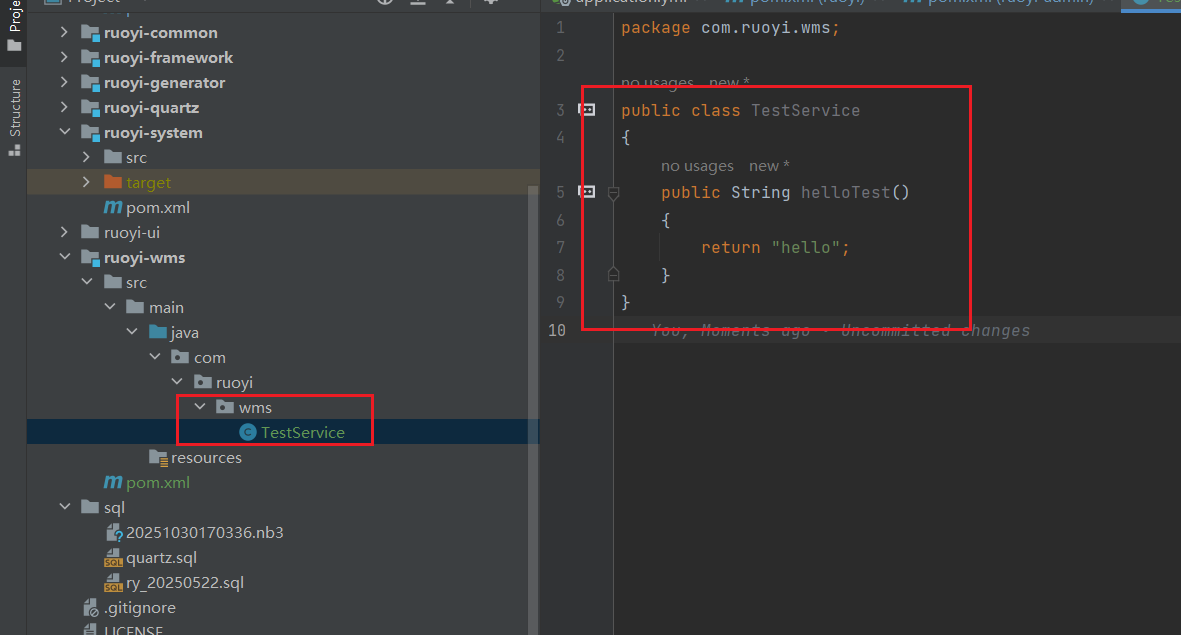Click the orange target folder icon
This screenshot has width=1181, height=635.
(113, 182)
